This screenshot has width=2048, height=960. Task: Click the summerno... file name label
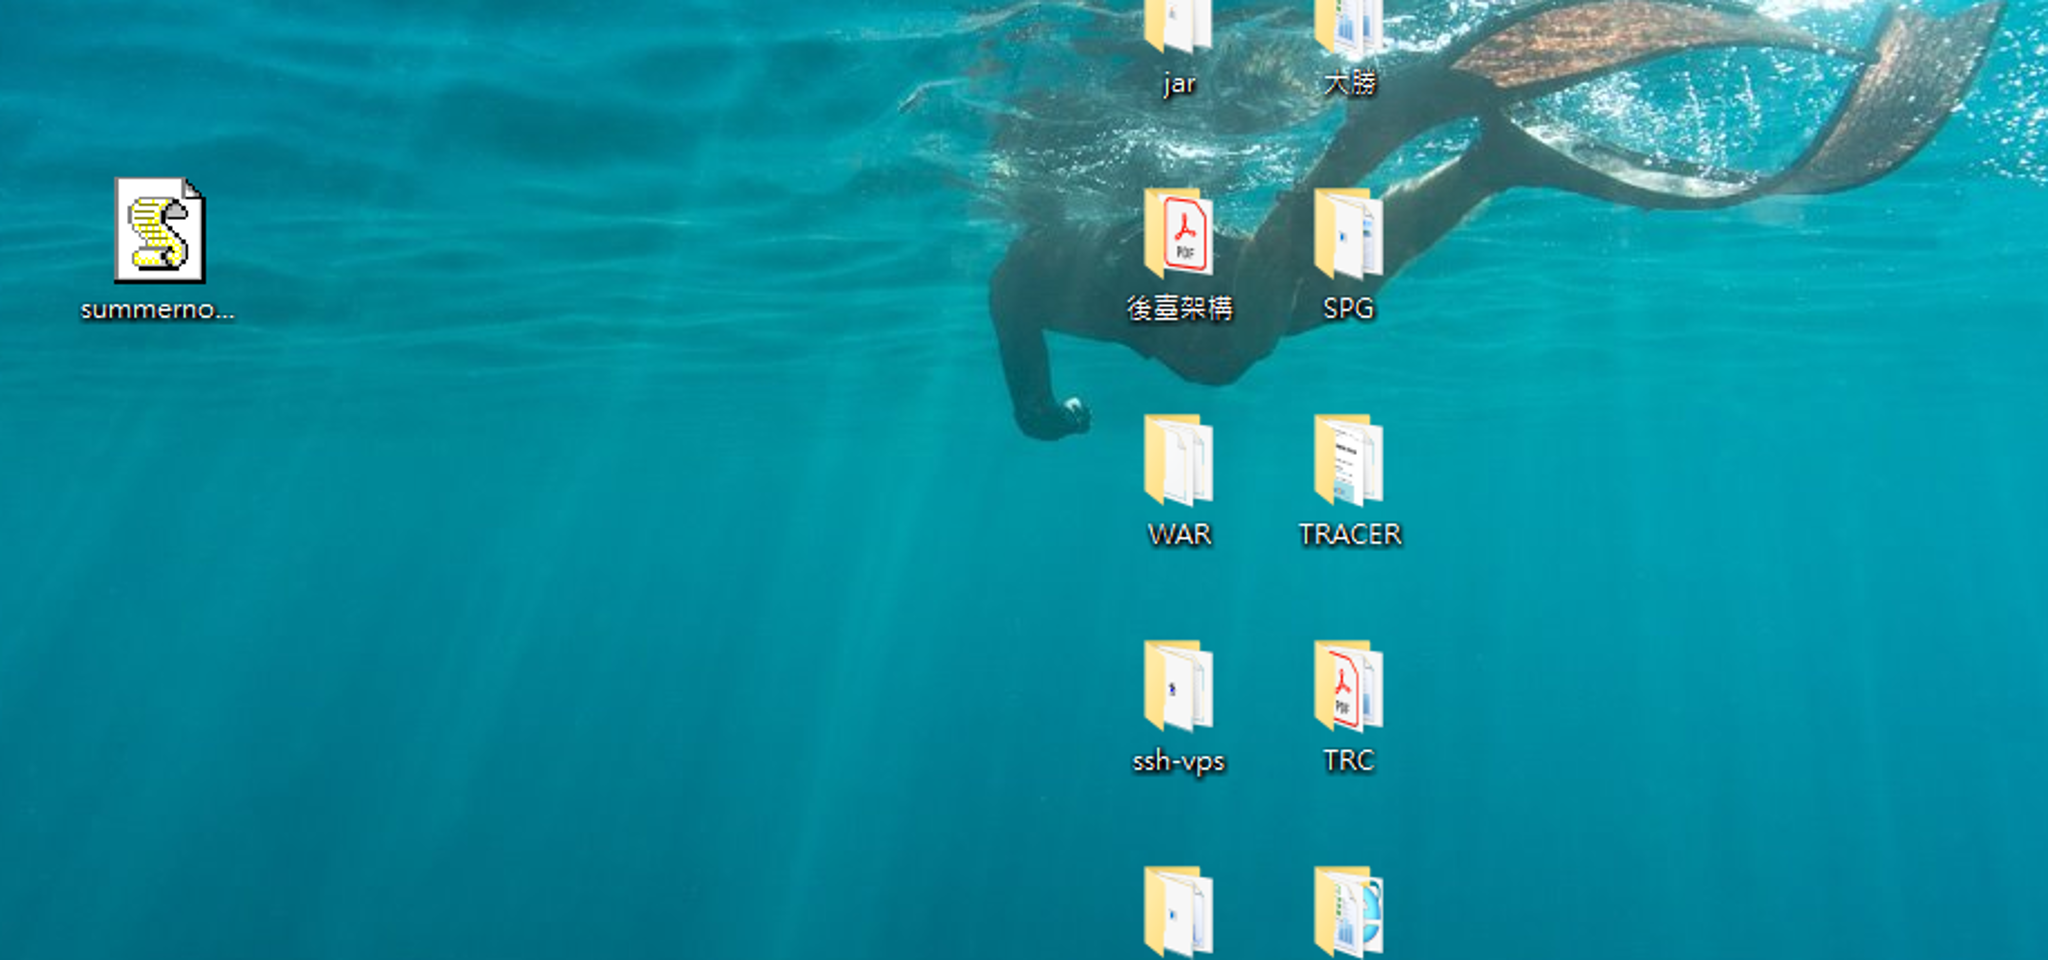(x=158, y=310)
